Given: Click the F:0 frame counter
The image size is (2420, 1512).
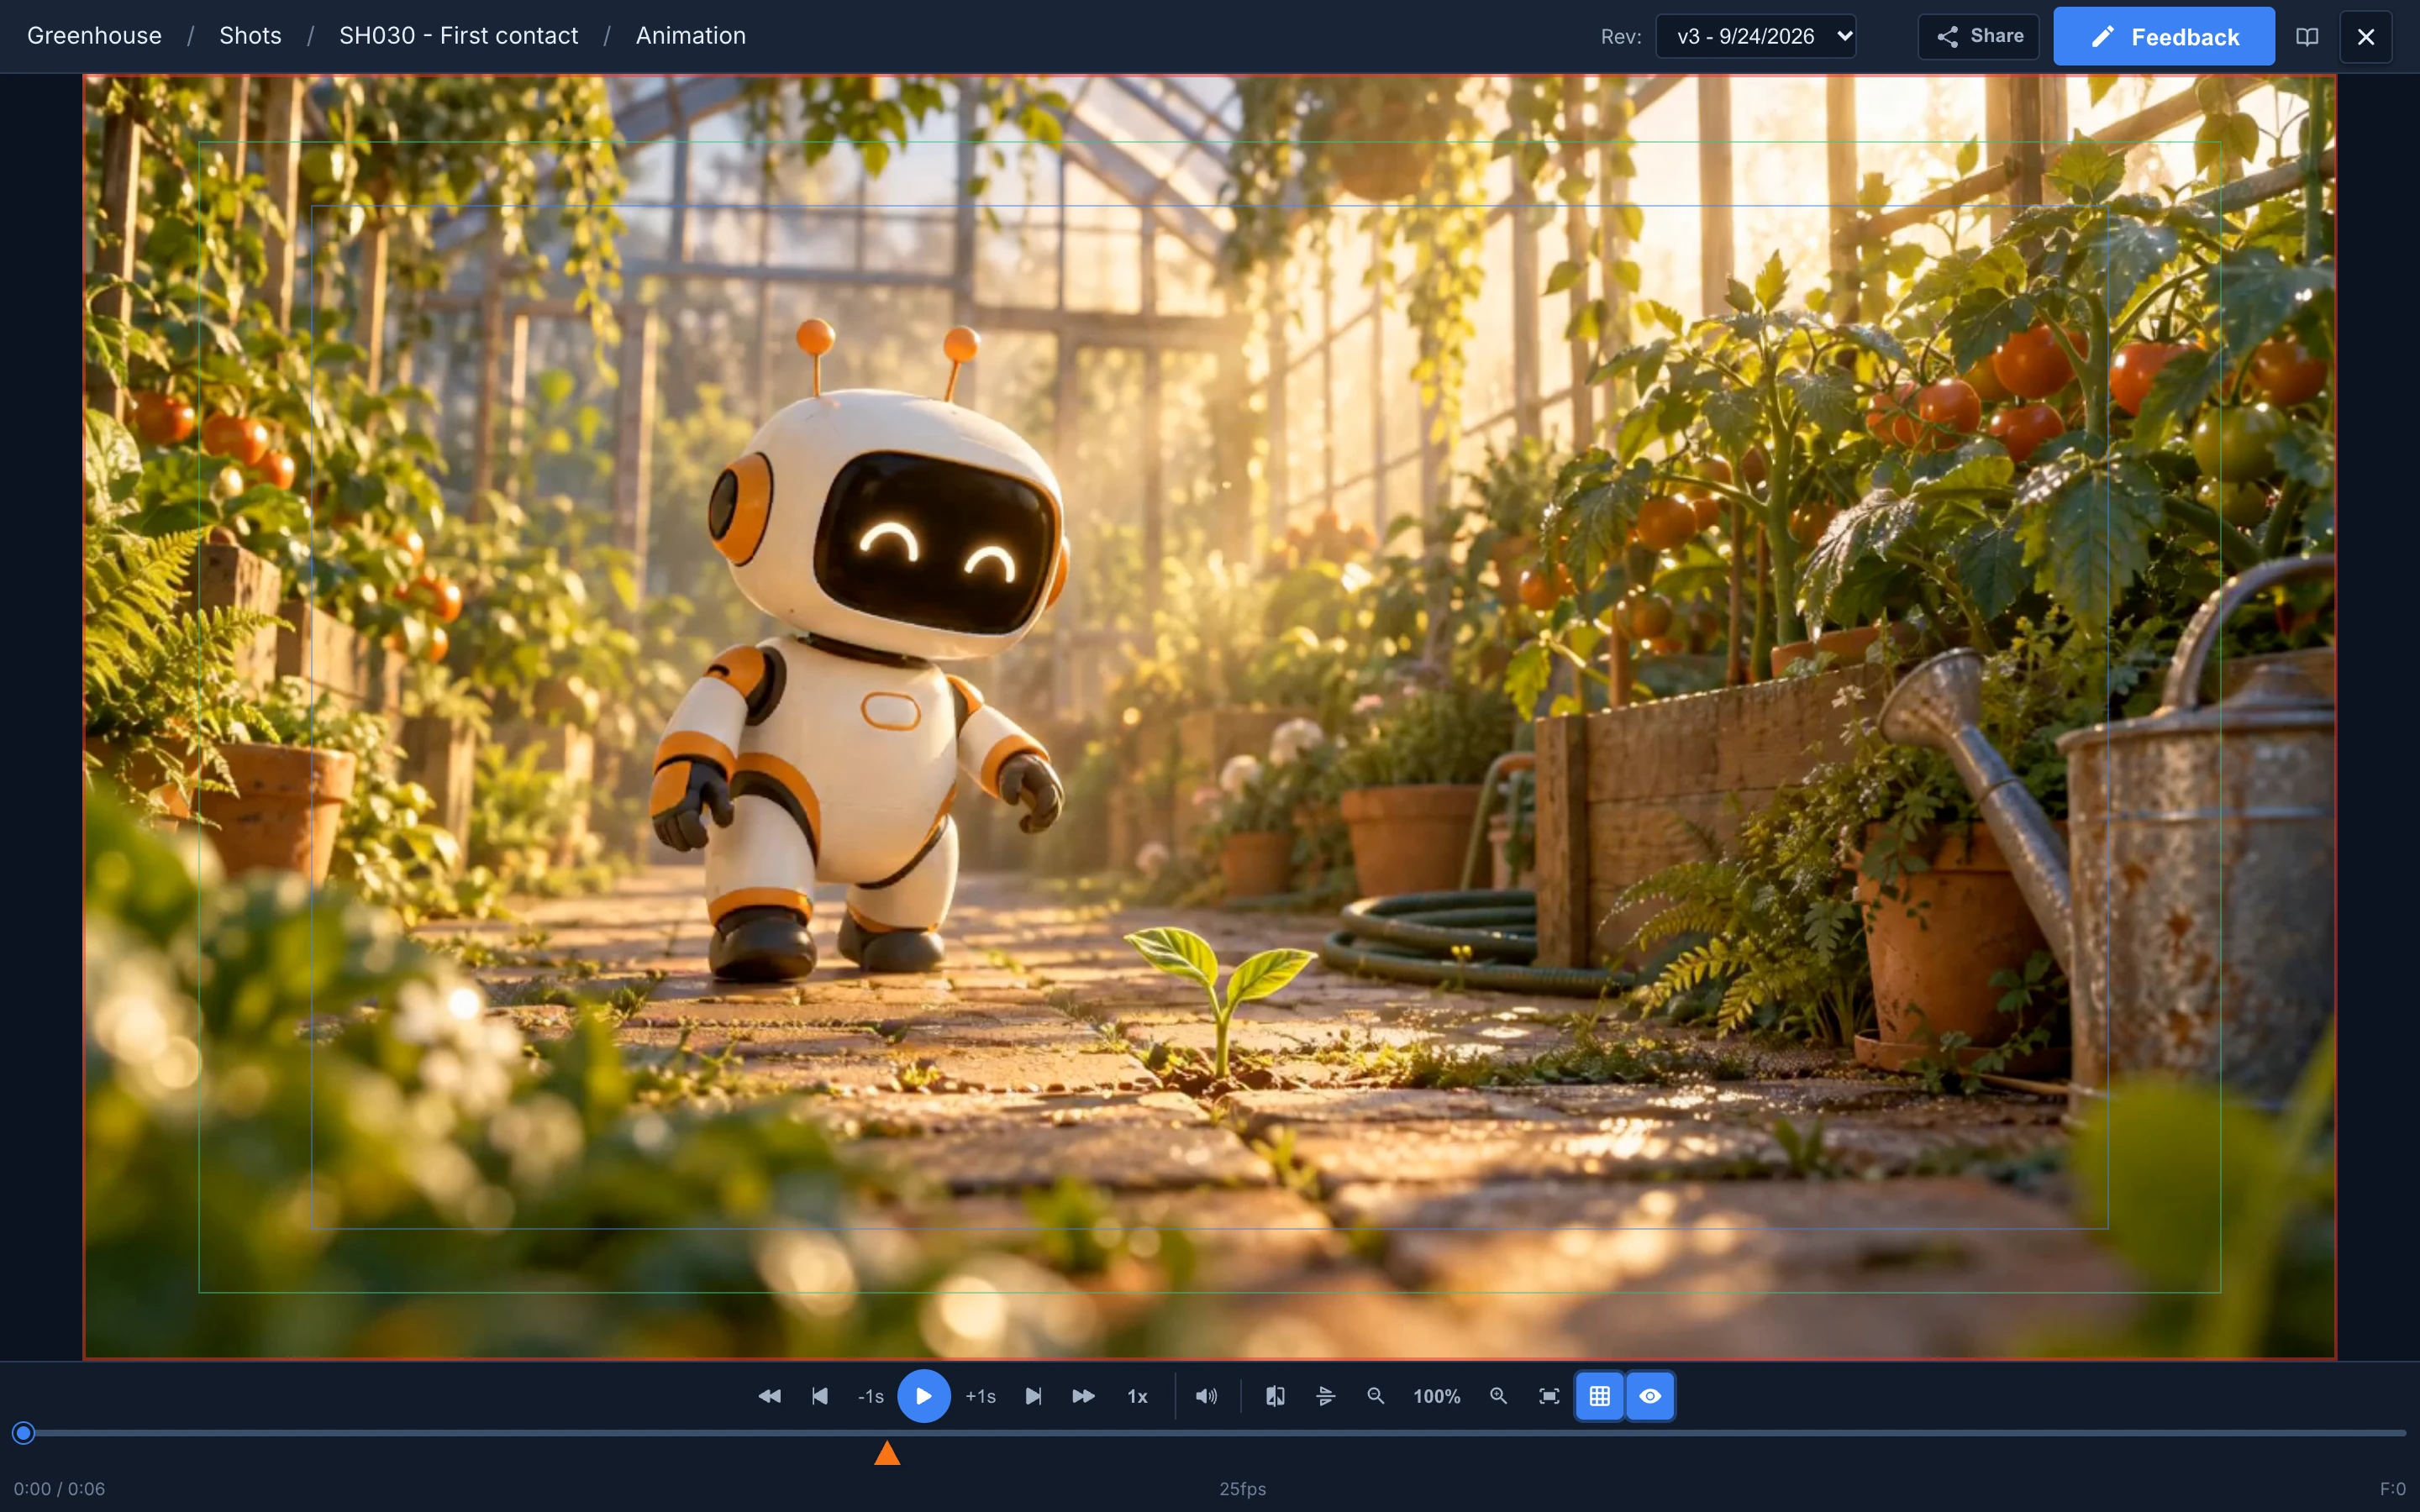Looking at the screenshot, I should click(2392, 1489).
